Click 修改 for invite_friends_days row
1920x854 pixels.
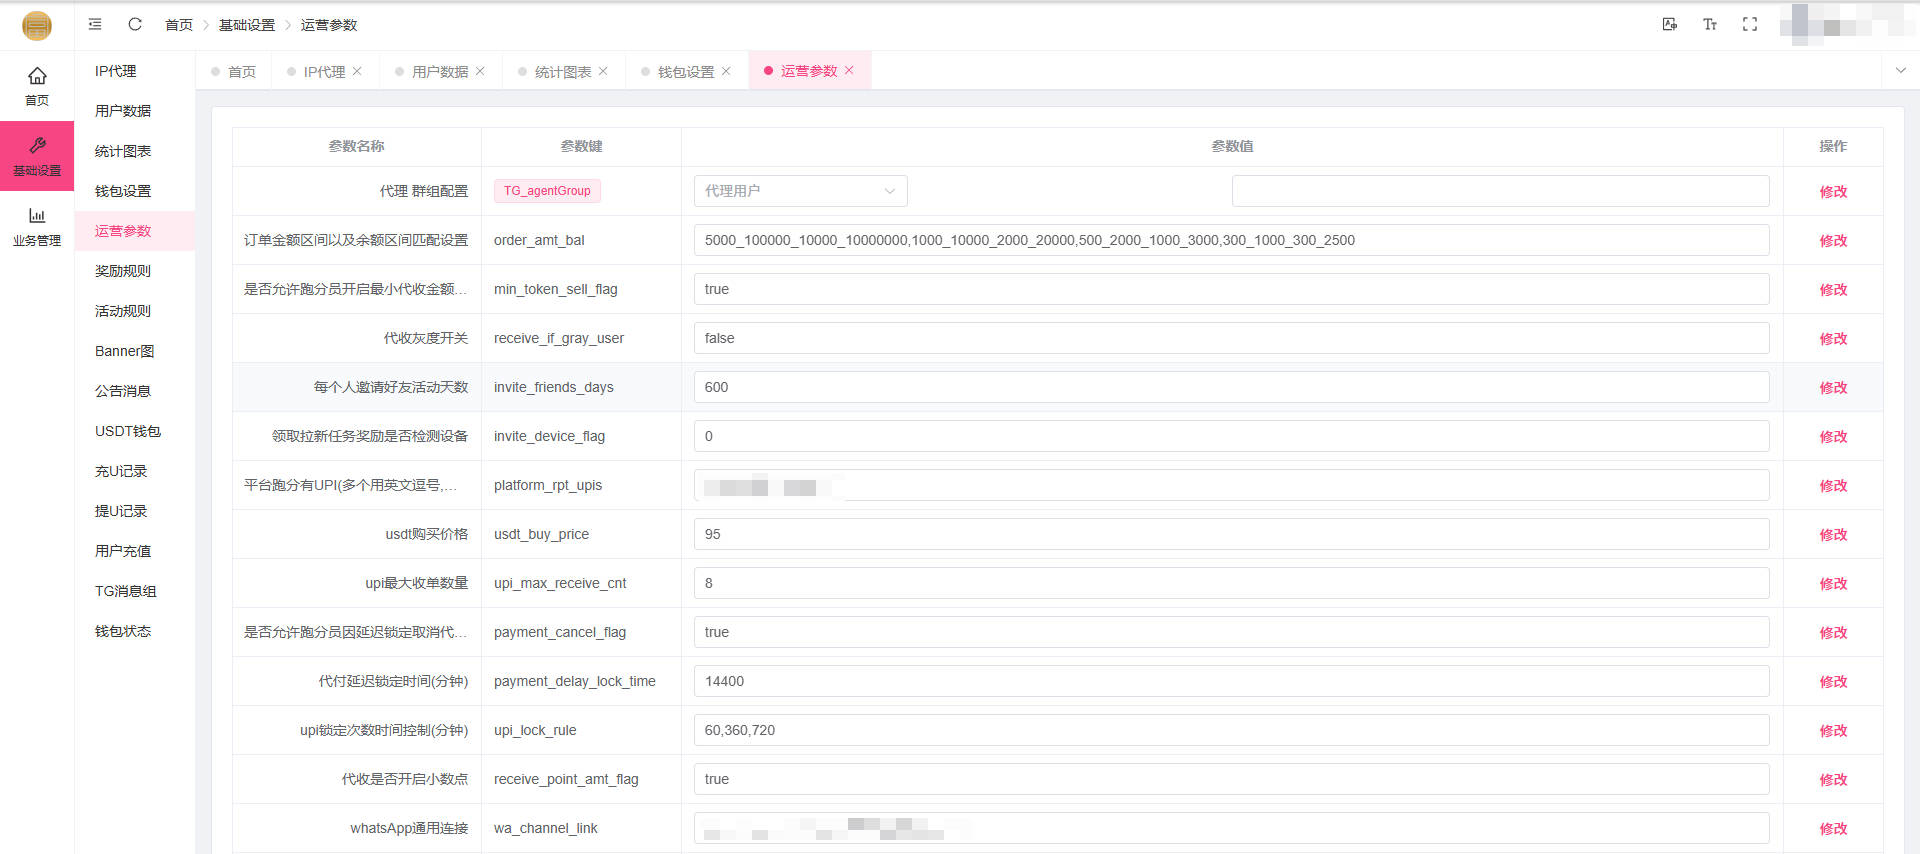[x=1833, y=388]
